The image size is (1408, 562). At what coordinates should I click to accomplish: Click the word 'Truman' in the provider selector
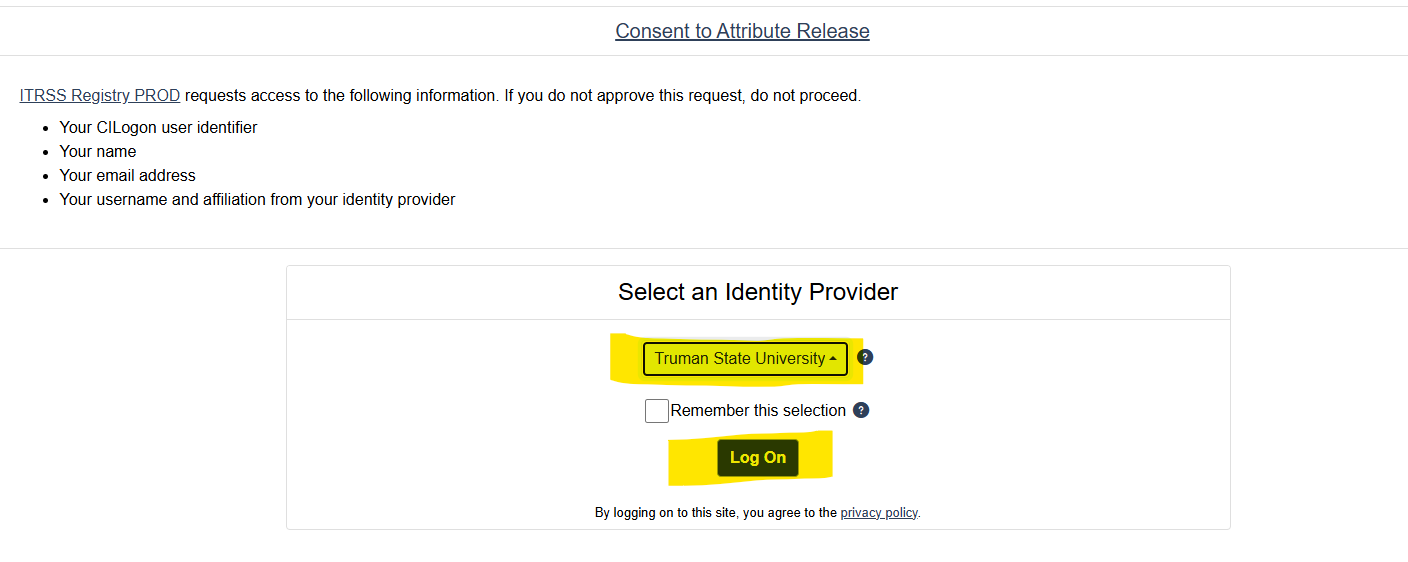(681, 359)
